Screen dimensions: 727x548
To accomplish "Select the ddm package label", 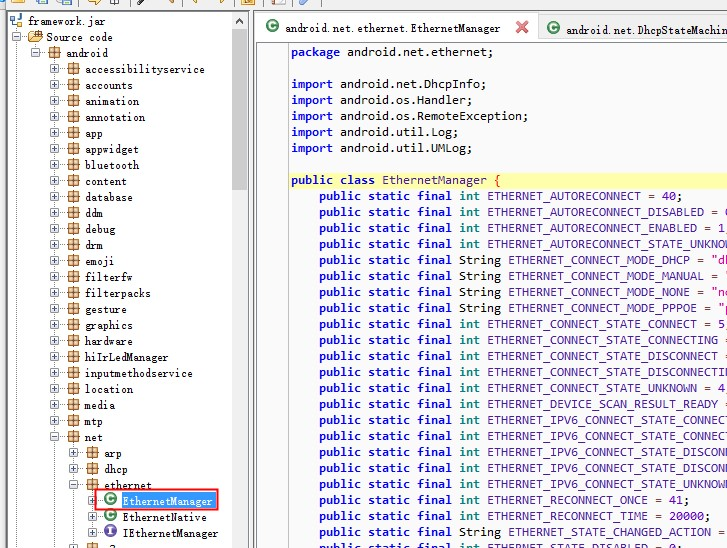I will coord(94,213).
